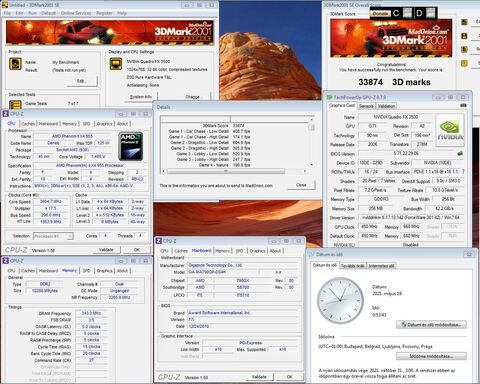
Task: Click the yellow Project icon in 3DMark
Action: tap(15, 64)
